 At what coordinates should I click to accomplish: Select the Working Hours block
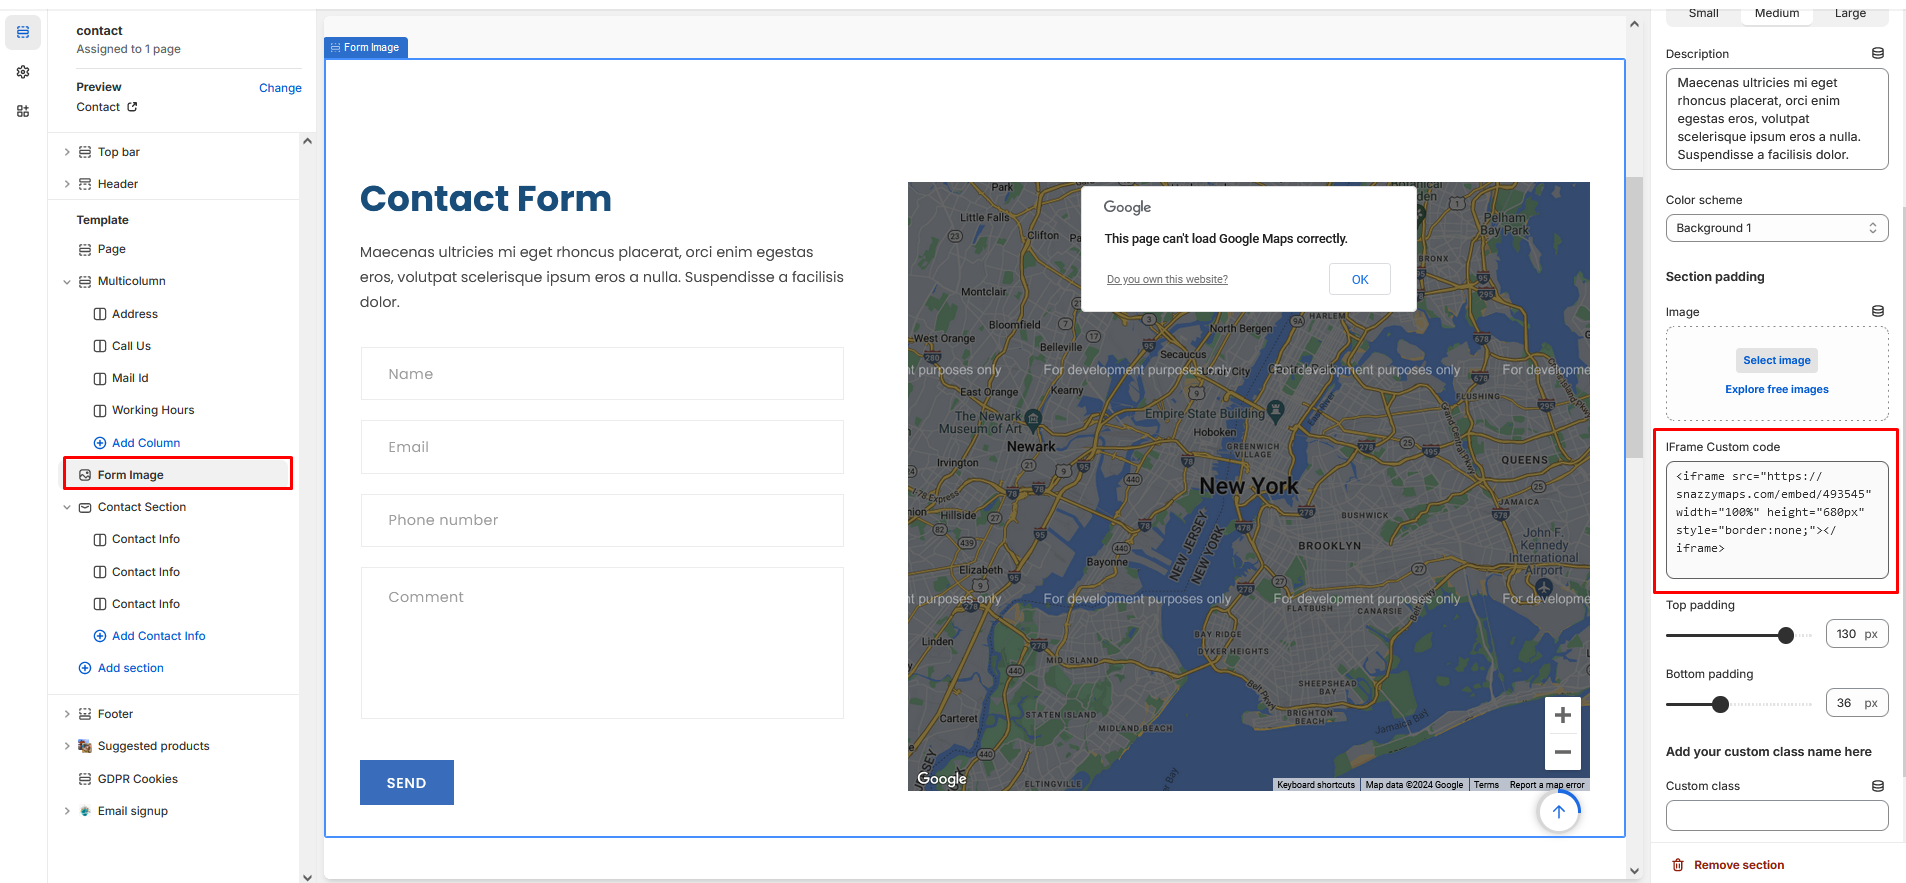coord(153,410)
